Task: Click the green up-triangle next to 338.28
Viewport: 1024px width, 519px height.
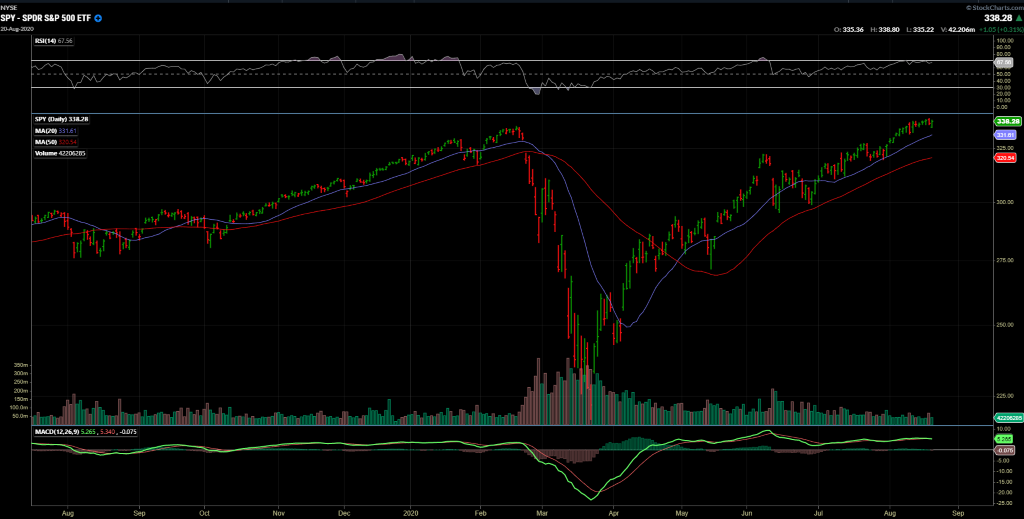Action: click(1017, 19)
